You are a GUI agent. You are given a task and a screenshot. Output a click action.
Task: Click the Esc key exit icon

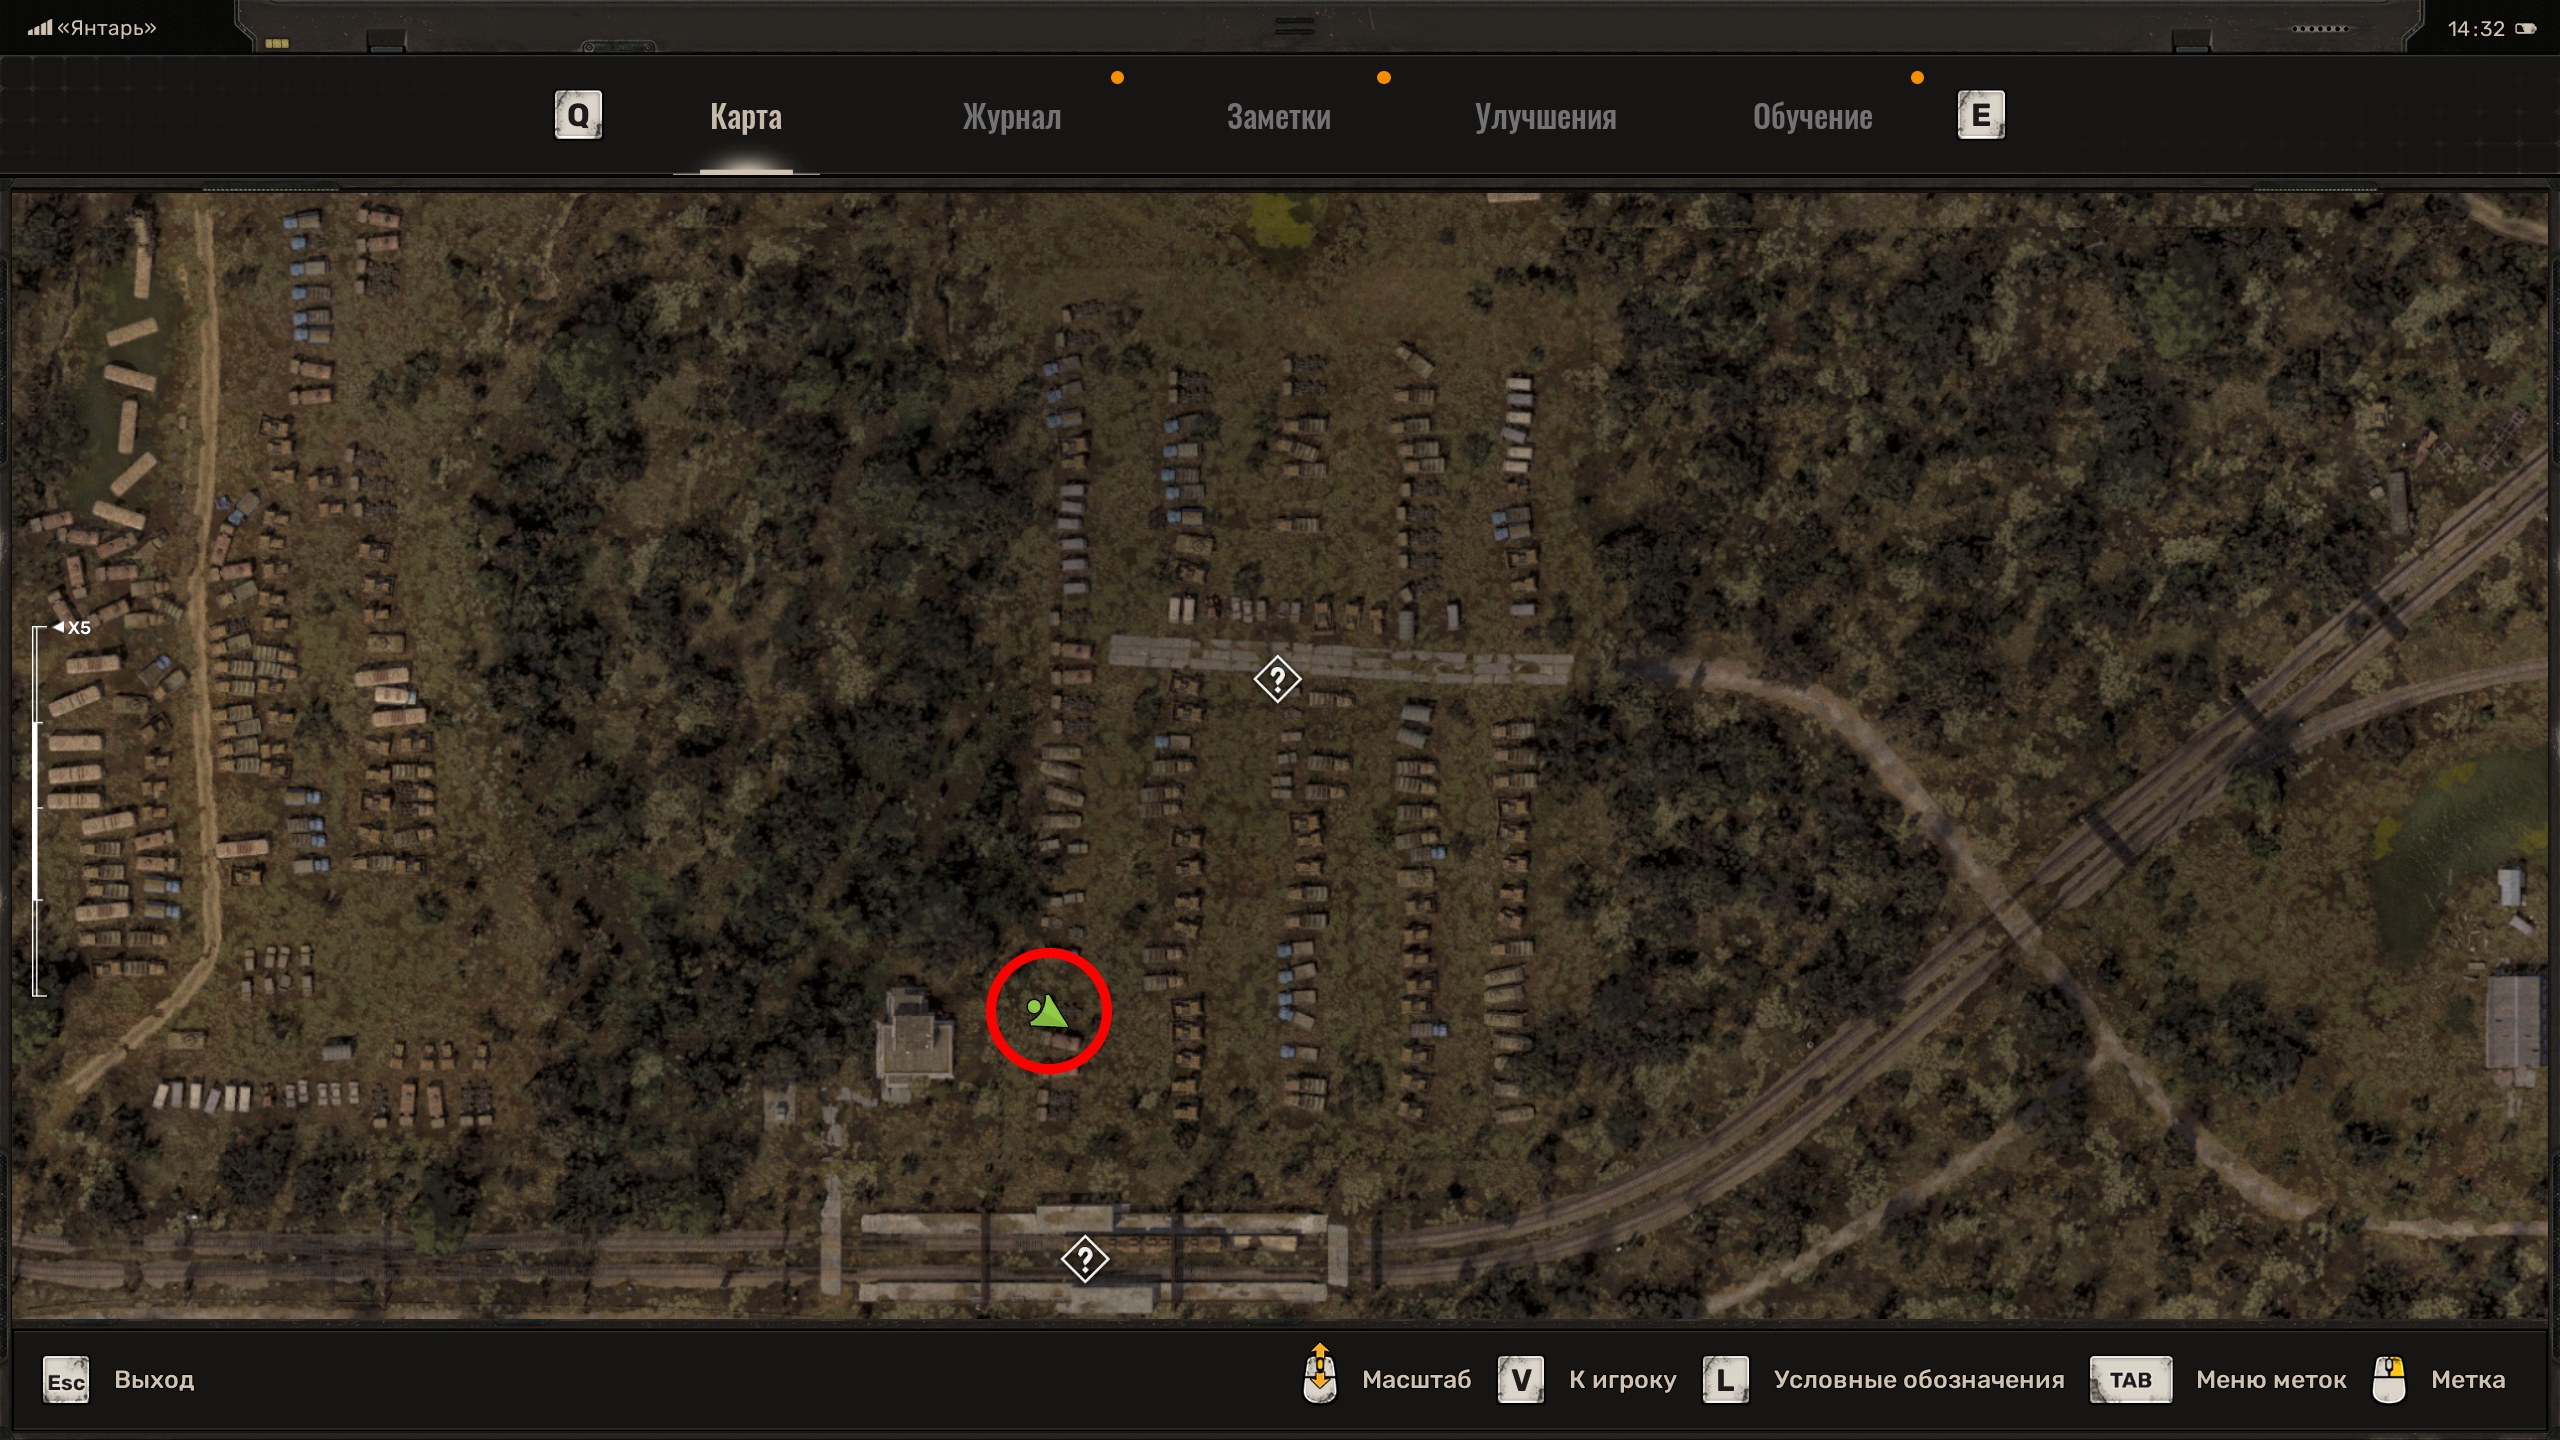66,1381
